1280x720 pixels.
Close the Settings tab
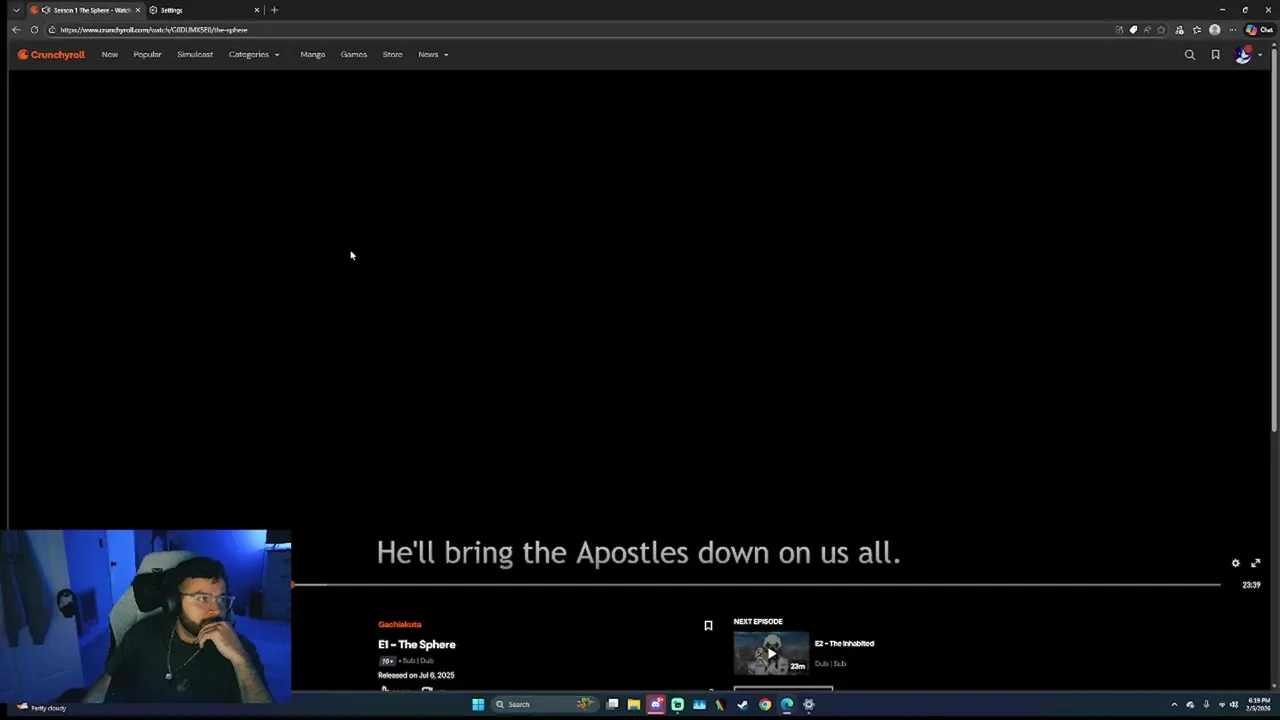257,10
